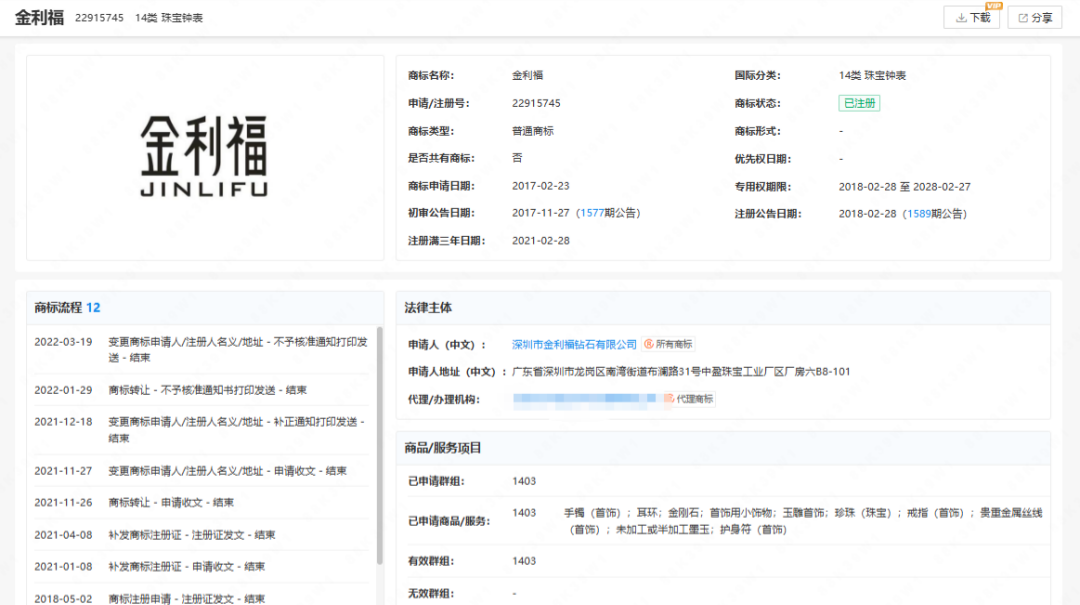The height and width of the screenshot is (605, 1080).
Task: Click the trademark process list scrollbar
Action: pos(379,440)
